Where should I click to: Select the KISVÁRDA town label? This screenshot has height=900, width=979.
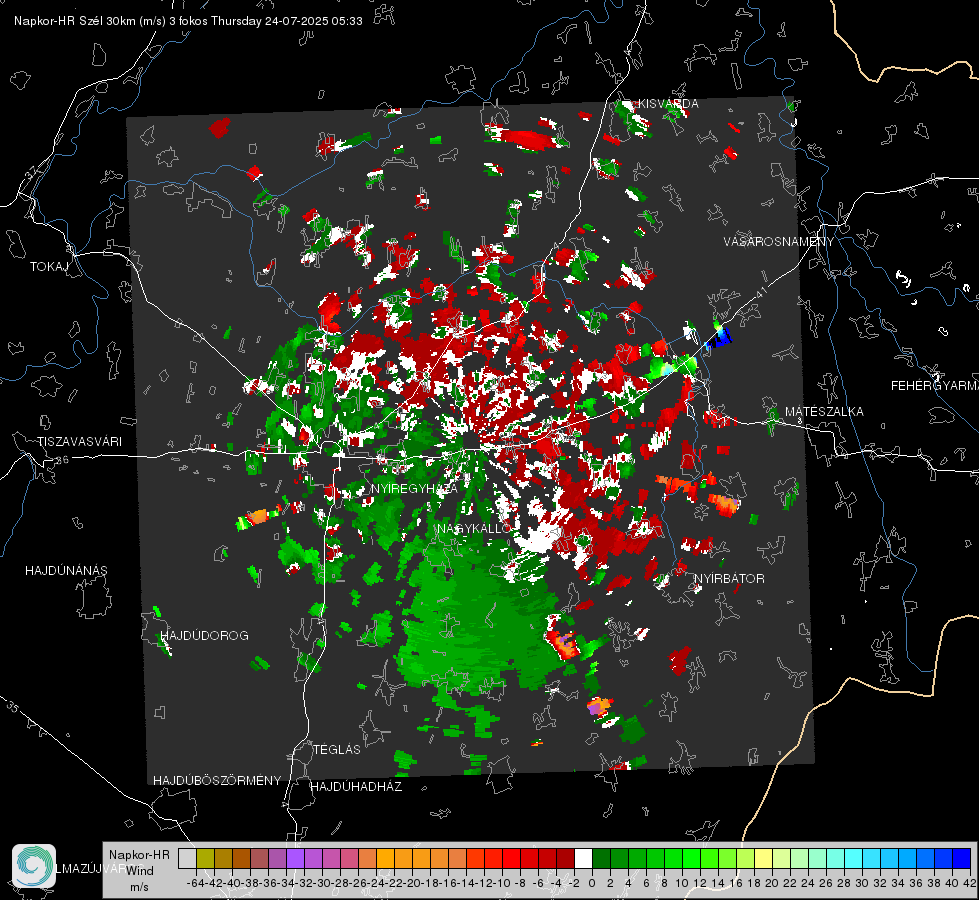667,104
